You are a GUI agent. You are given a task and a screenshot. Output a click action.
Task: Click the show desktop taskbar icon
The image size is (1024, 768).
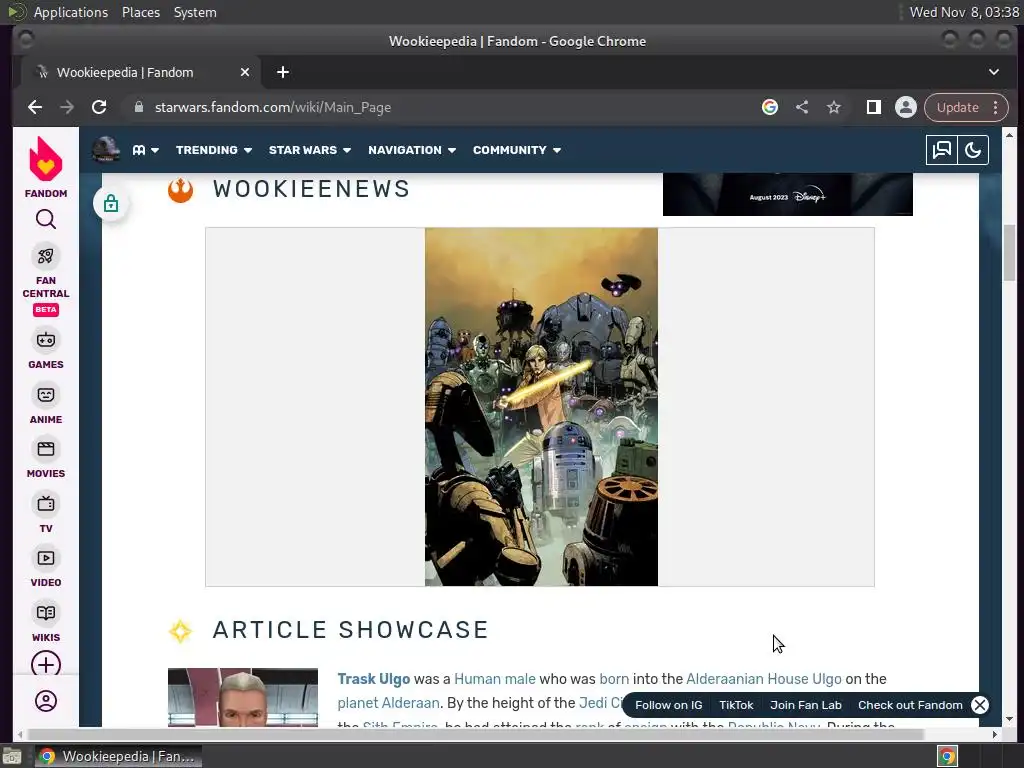click(12, 757)
